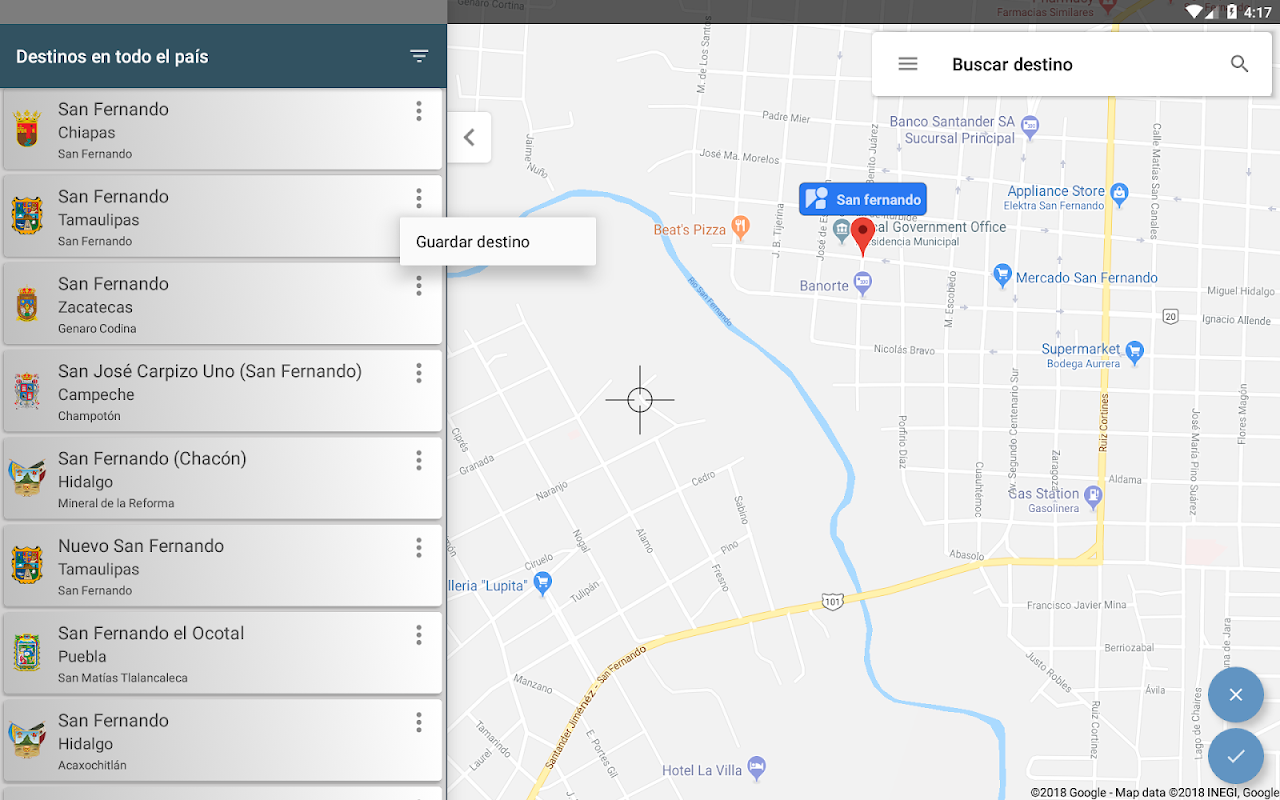The height and width of the screenshot is (800, 1280).
Task: Select the red destination pin on the map
Action: tap(863, 238)
